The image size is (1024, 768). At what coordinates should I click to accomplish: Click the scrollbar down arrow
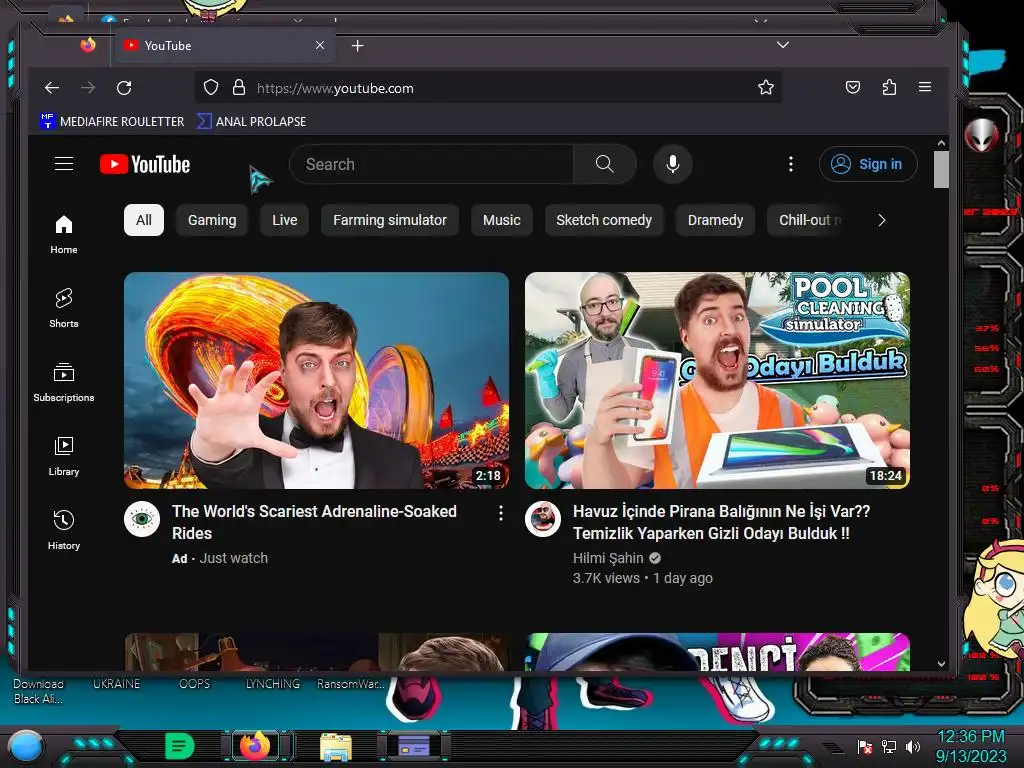point(941,664)
